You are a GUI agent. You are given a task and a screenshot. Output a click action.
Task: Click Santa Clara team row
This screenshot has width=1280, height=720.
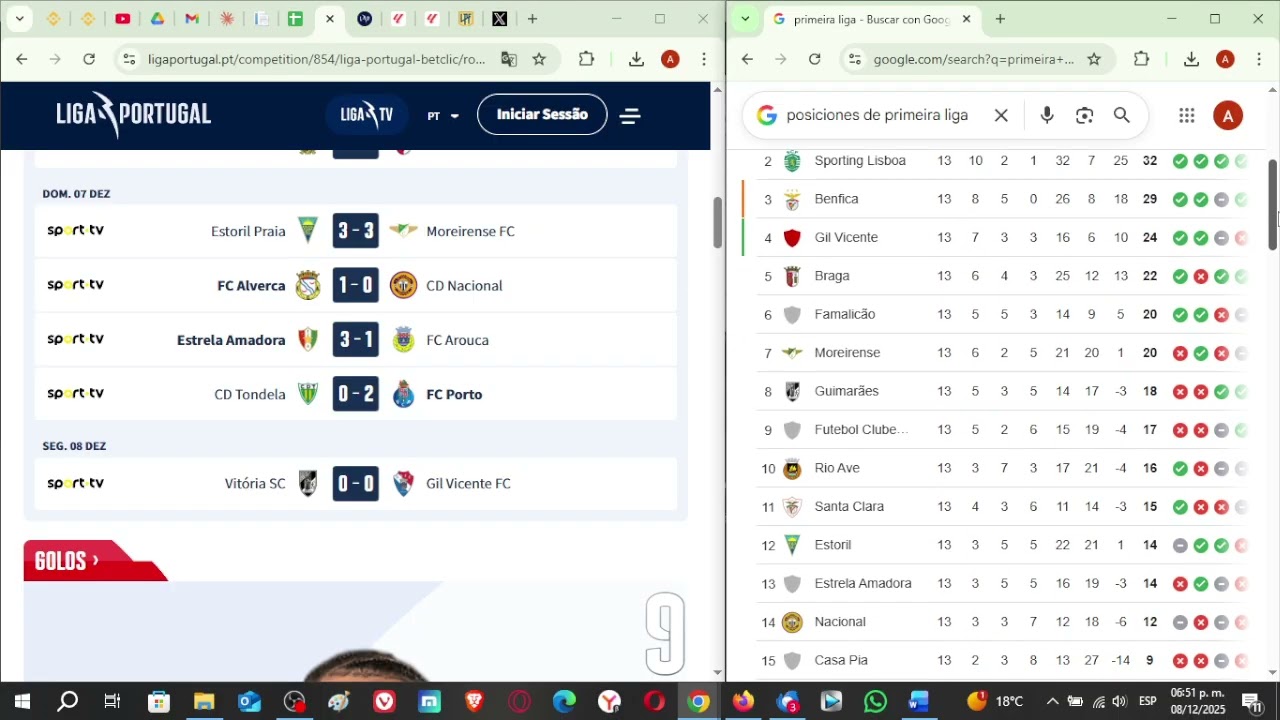coord(1003,507)
